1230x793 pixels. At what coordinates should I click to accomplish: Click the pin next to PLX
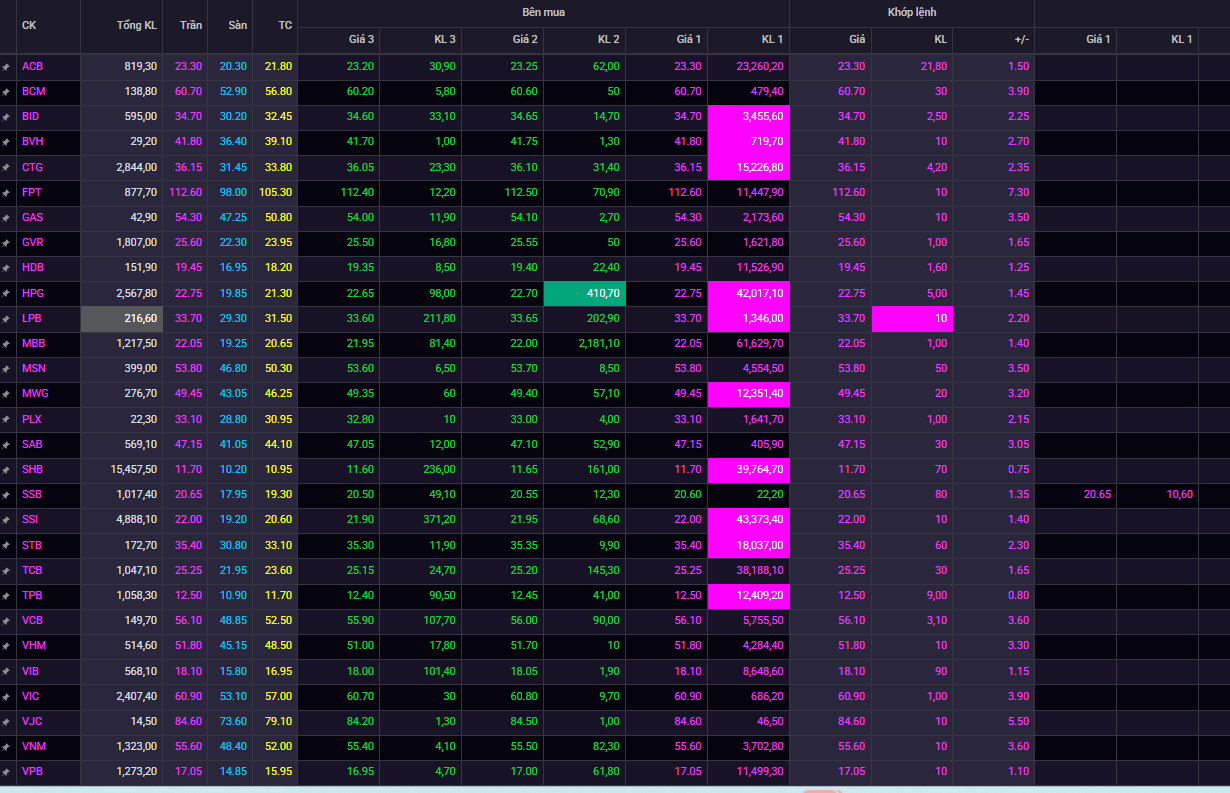(x=6, y=420)
